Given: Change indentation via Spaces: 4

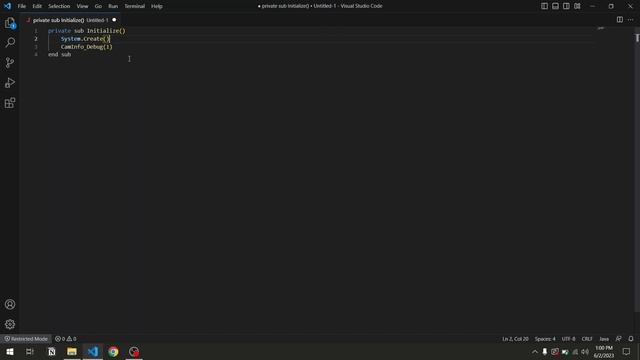Looking at the screenshot, I should tap(545, 339).
